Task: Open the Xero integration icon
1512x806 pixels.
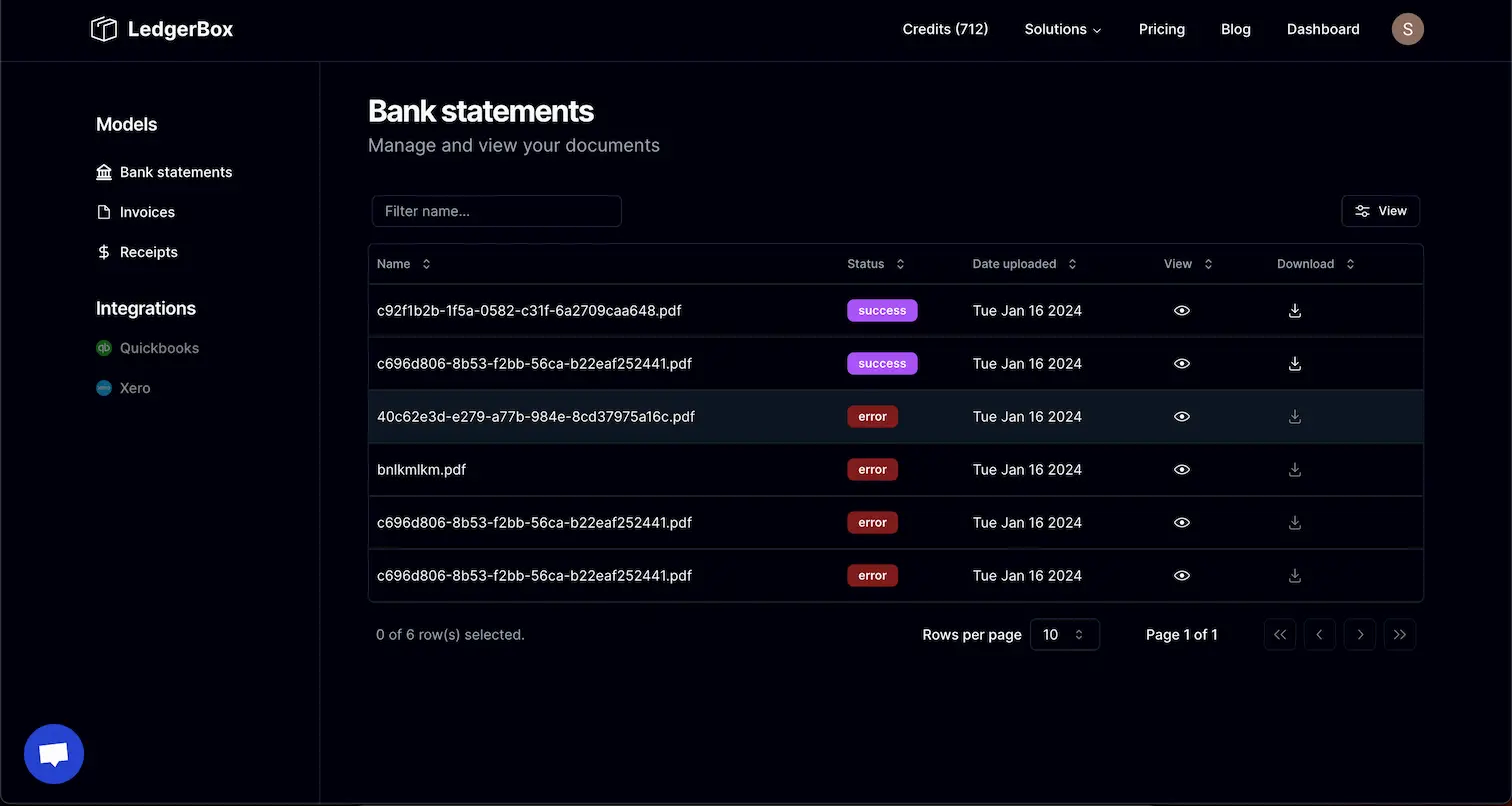Action: pos(103,387)
